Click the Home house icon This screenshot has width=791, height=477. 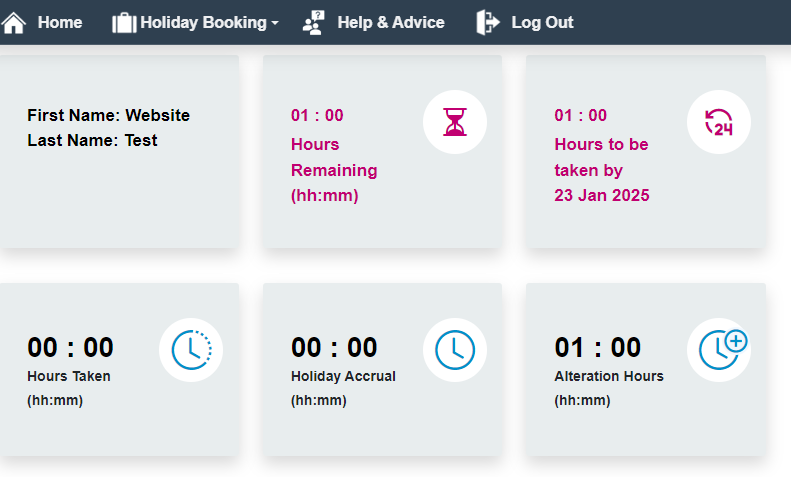click(x=14, y=23)
